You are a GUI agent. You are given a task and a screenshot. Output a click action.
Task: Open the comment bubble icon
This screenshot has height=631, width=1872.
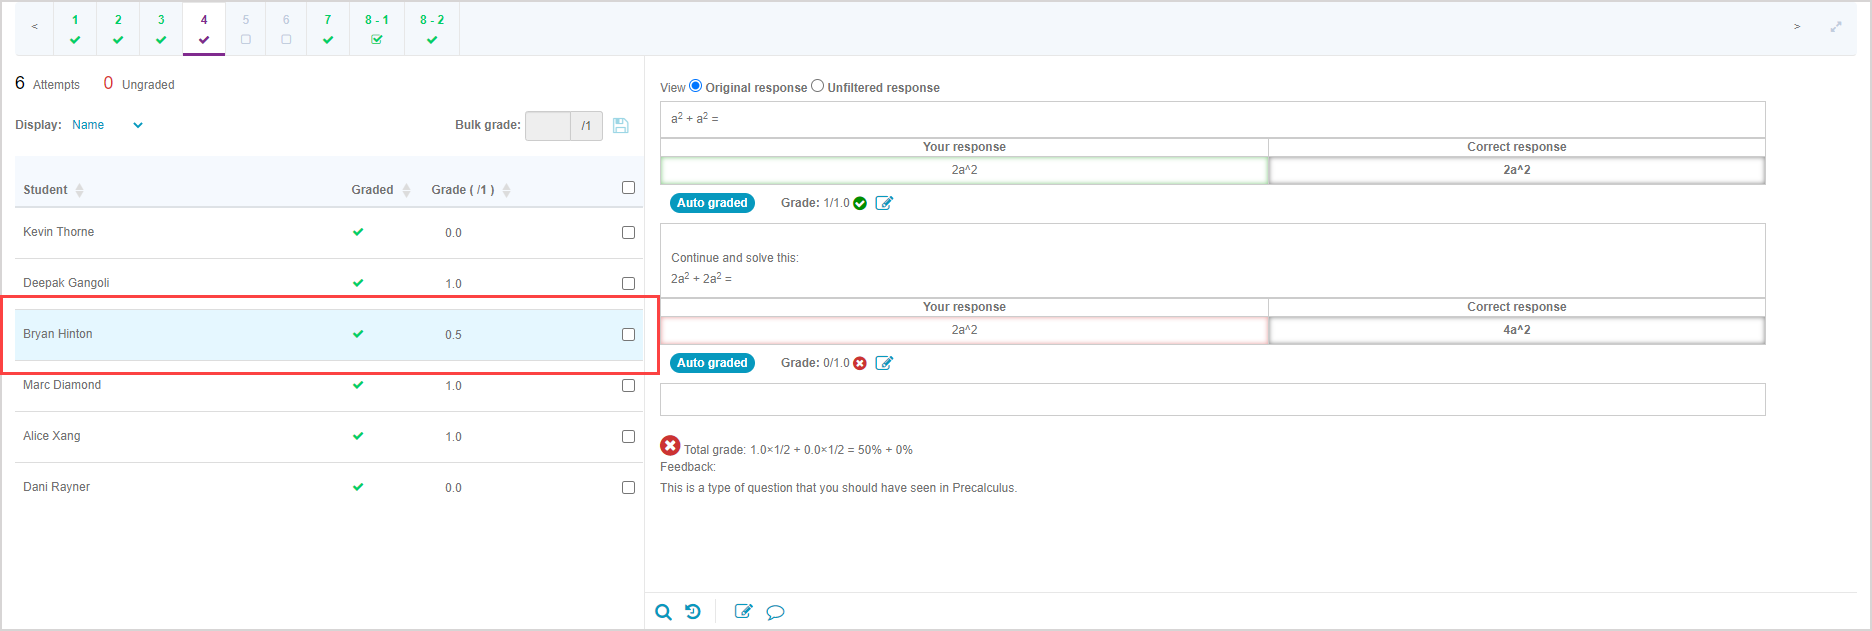(x=775, y=612)
